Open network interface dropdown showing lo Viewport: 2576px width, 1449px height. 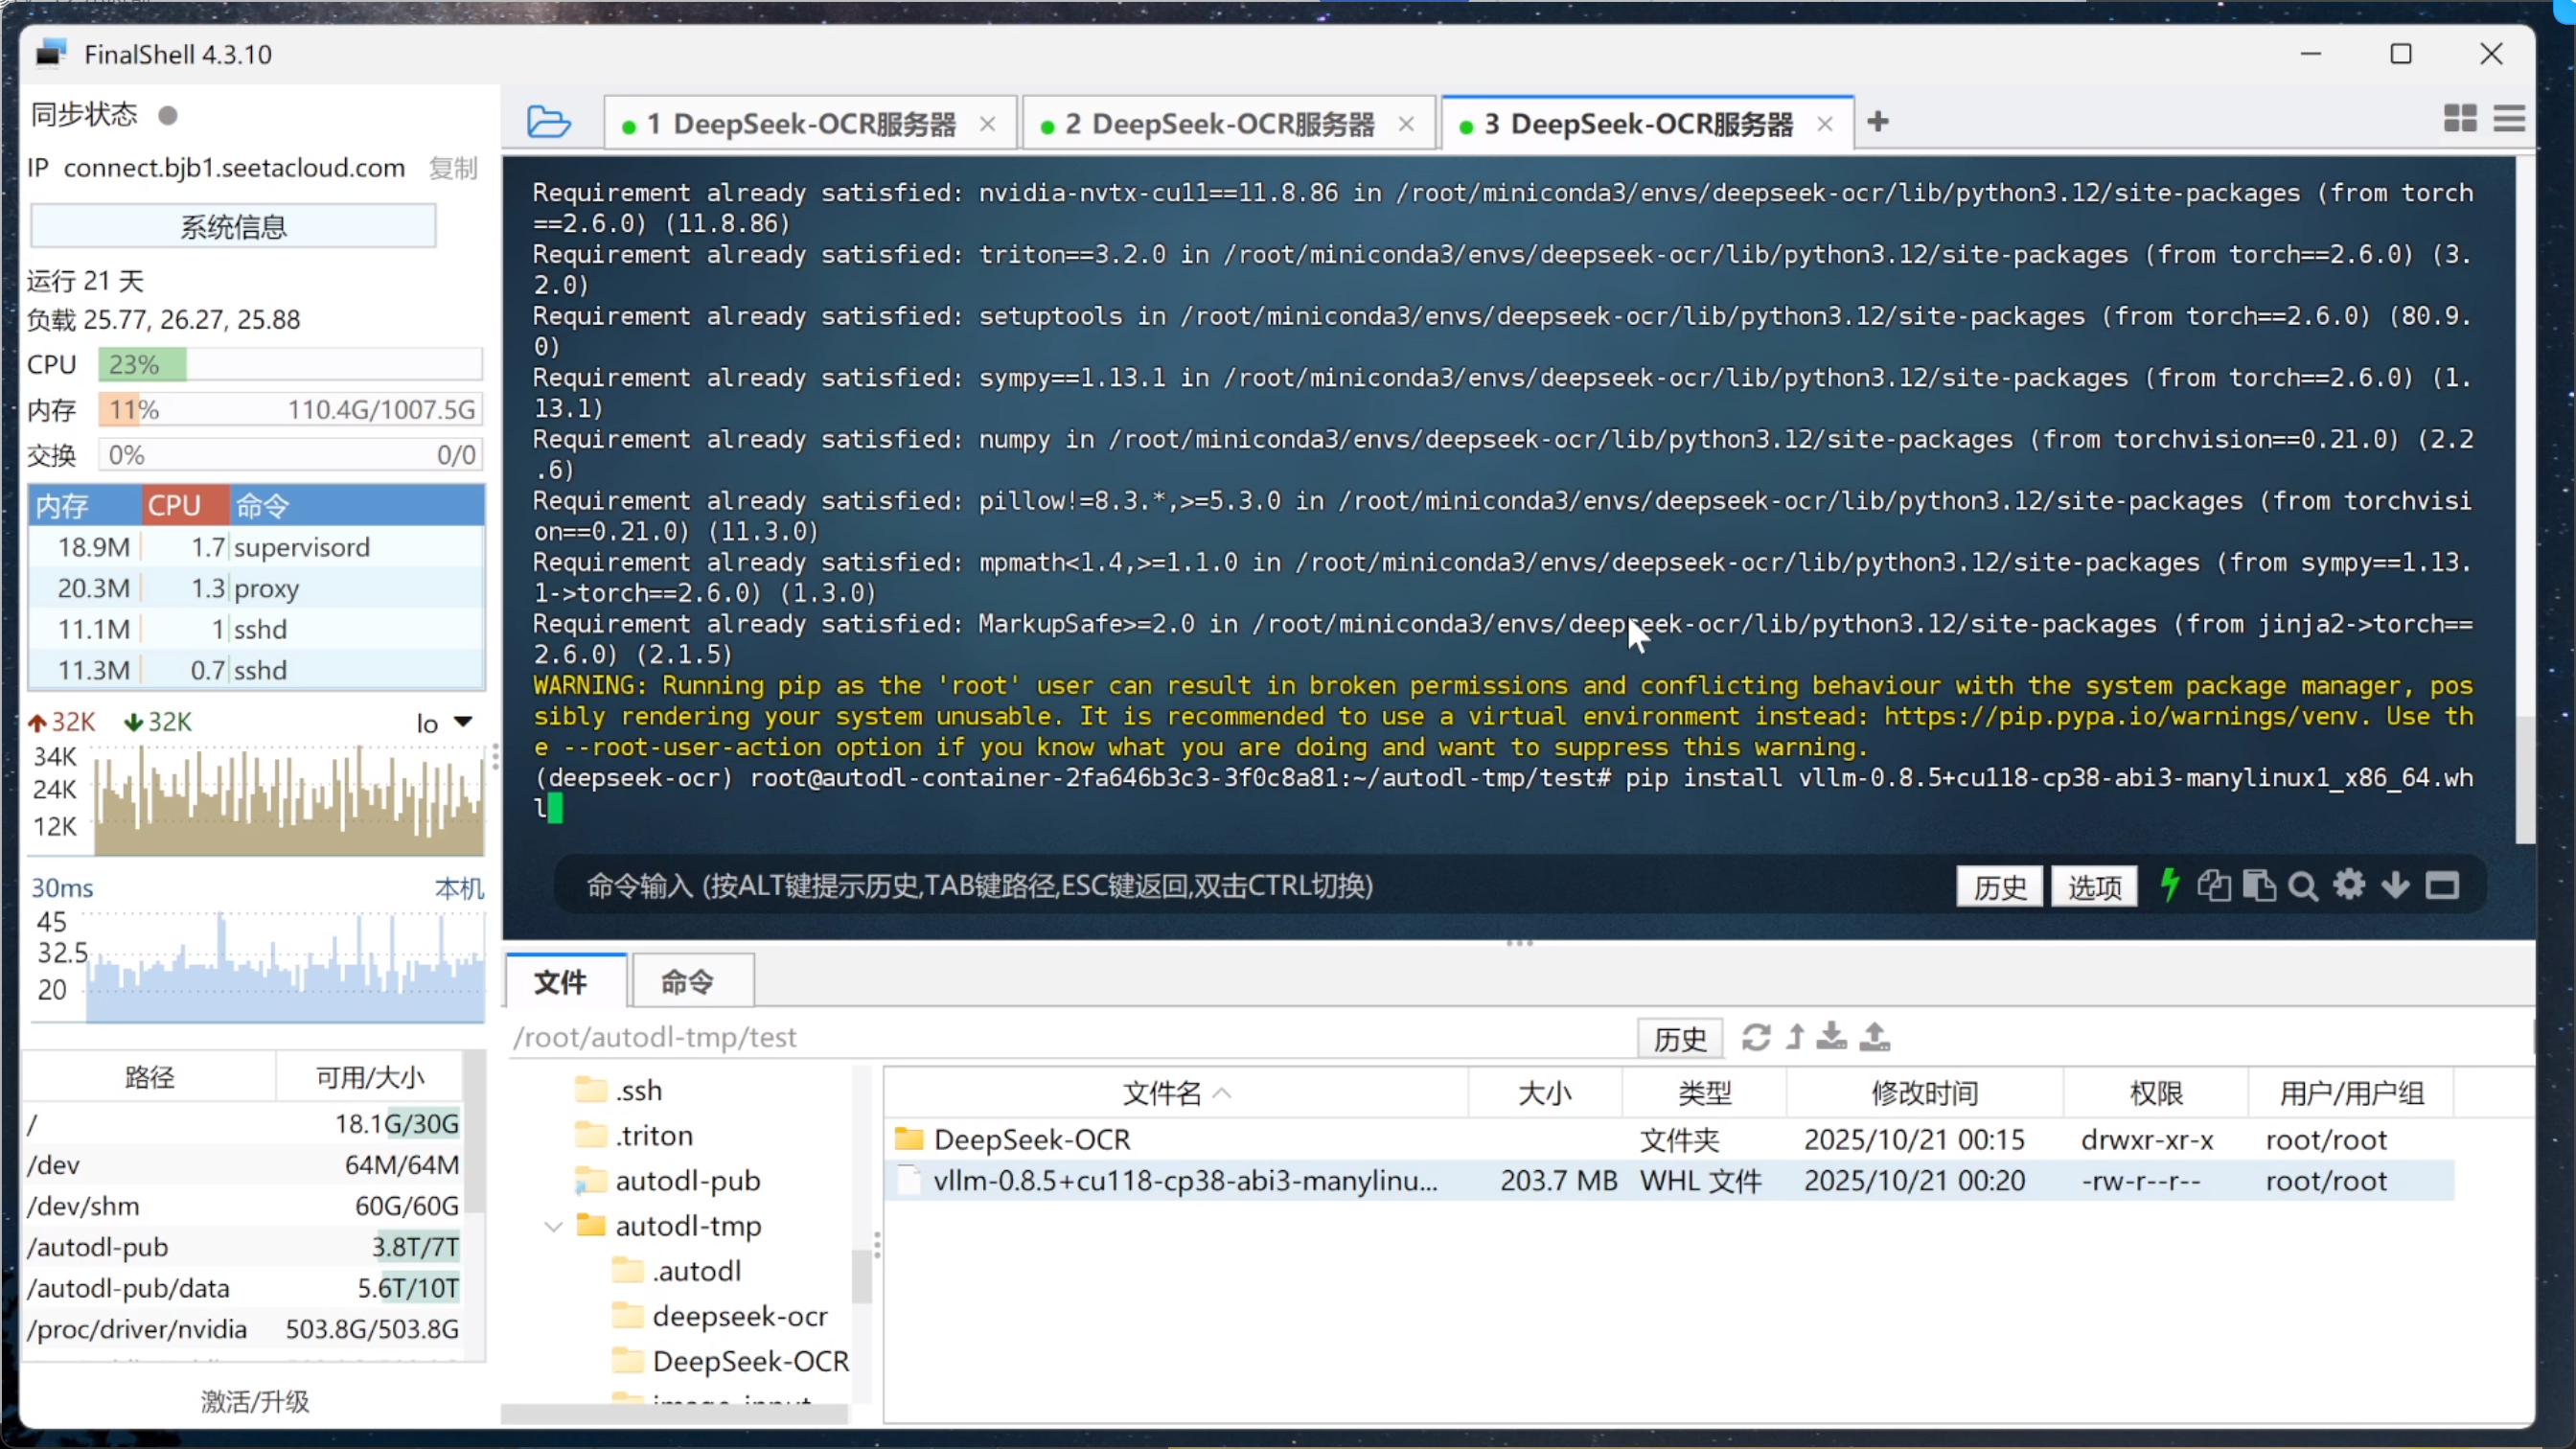[445, 723]
